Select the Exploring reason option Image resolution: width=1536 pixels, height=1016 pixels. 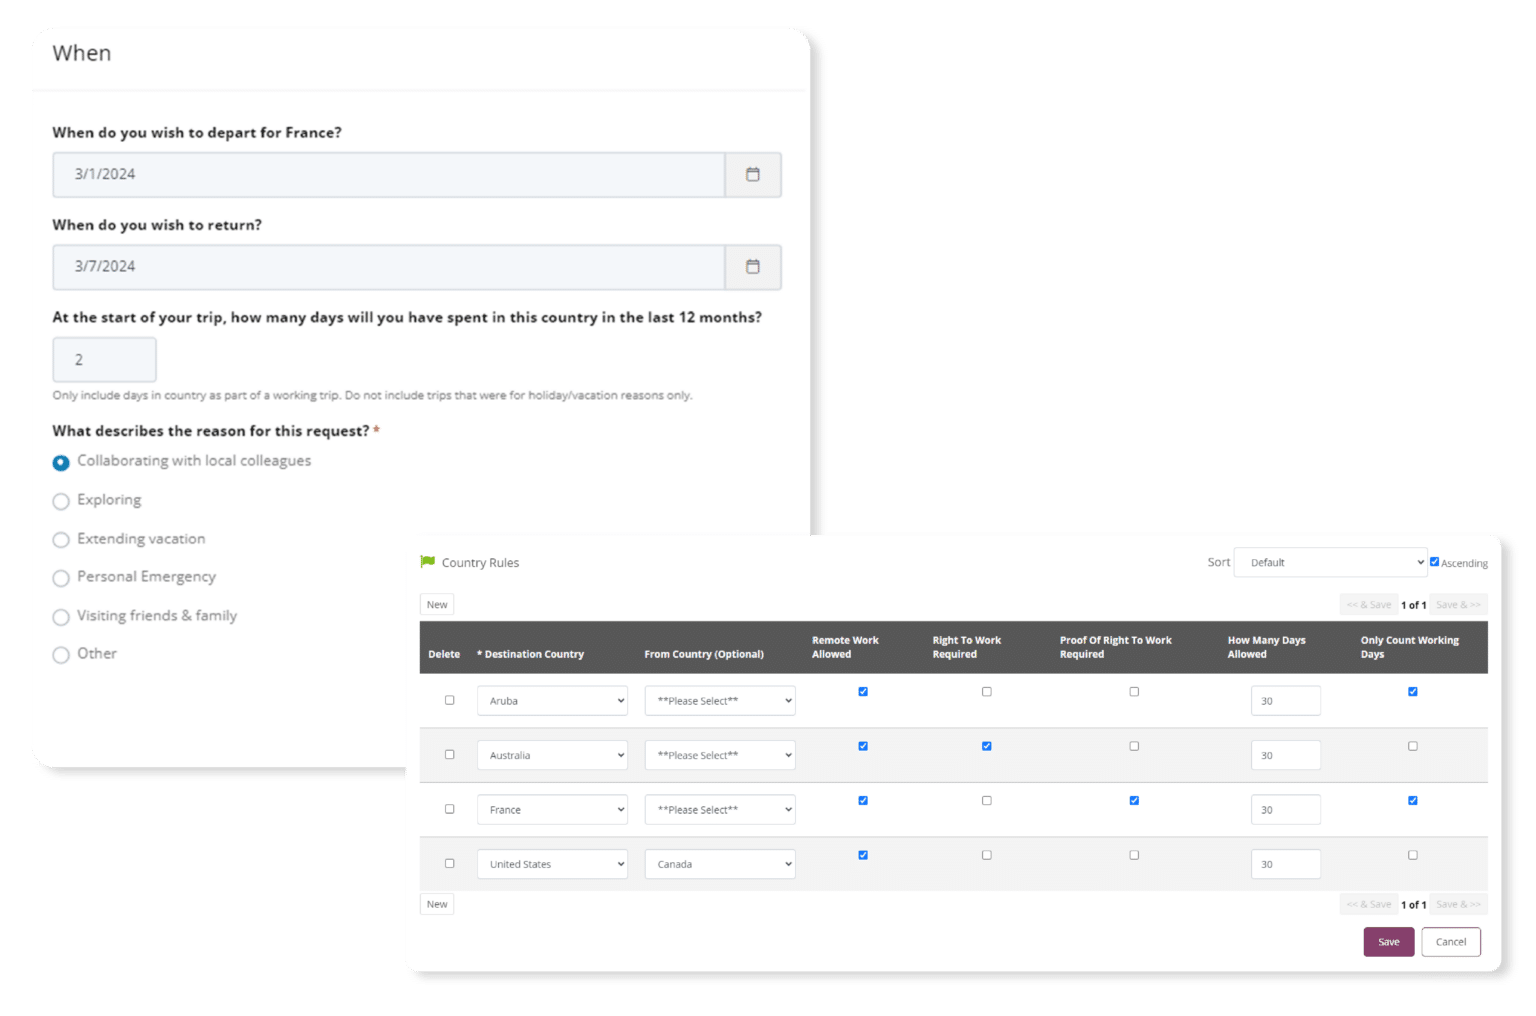pyautogui.click(x=60, y=501)
